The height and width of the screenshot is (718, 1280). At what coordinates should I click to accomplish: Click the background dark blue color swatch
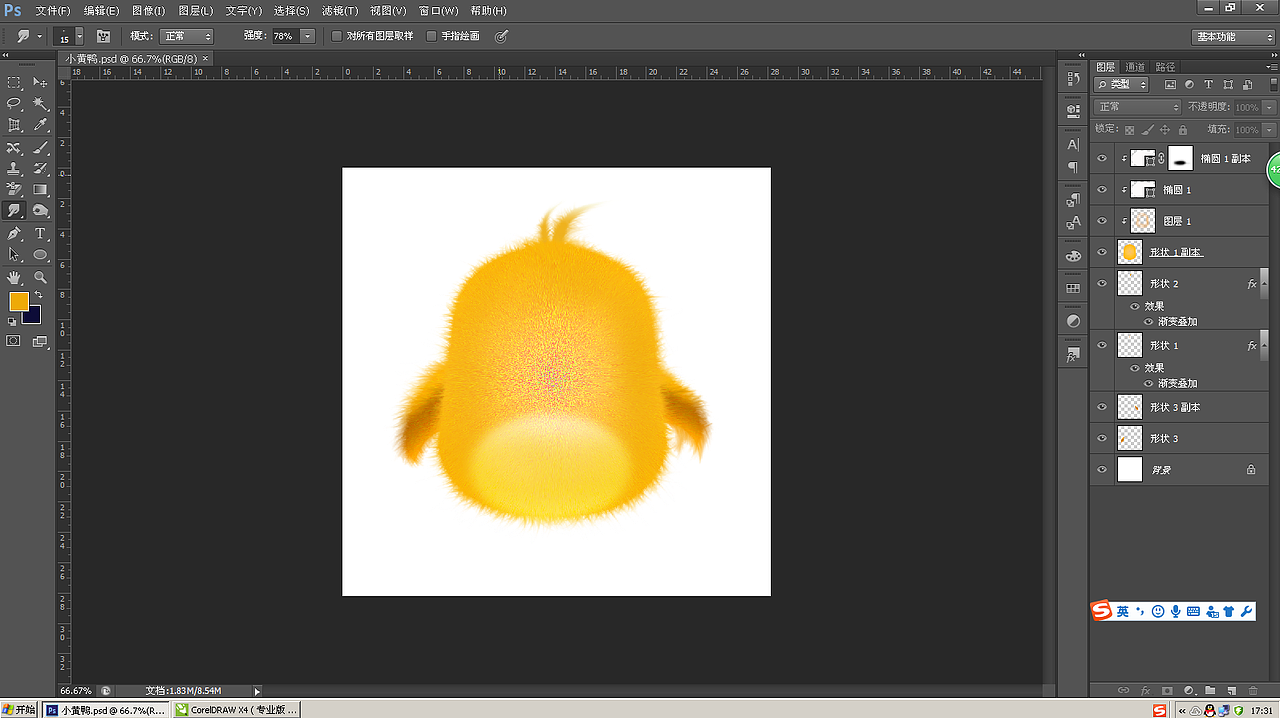[34, 316]
